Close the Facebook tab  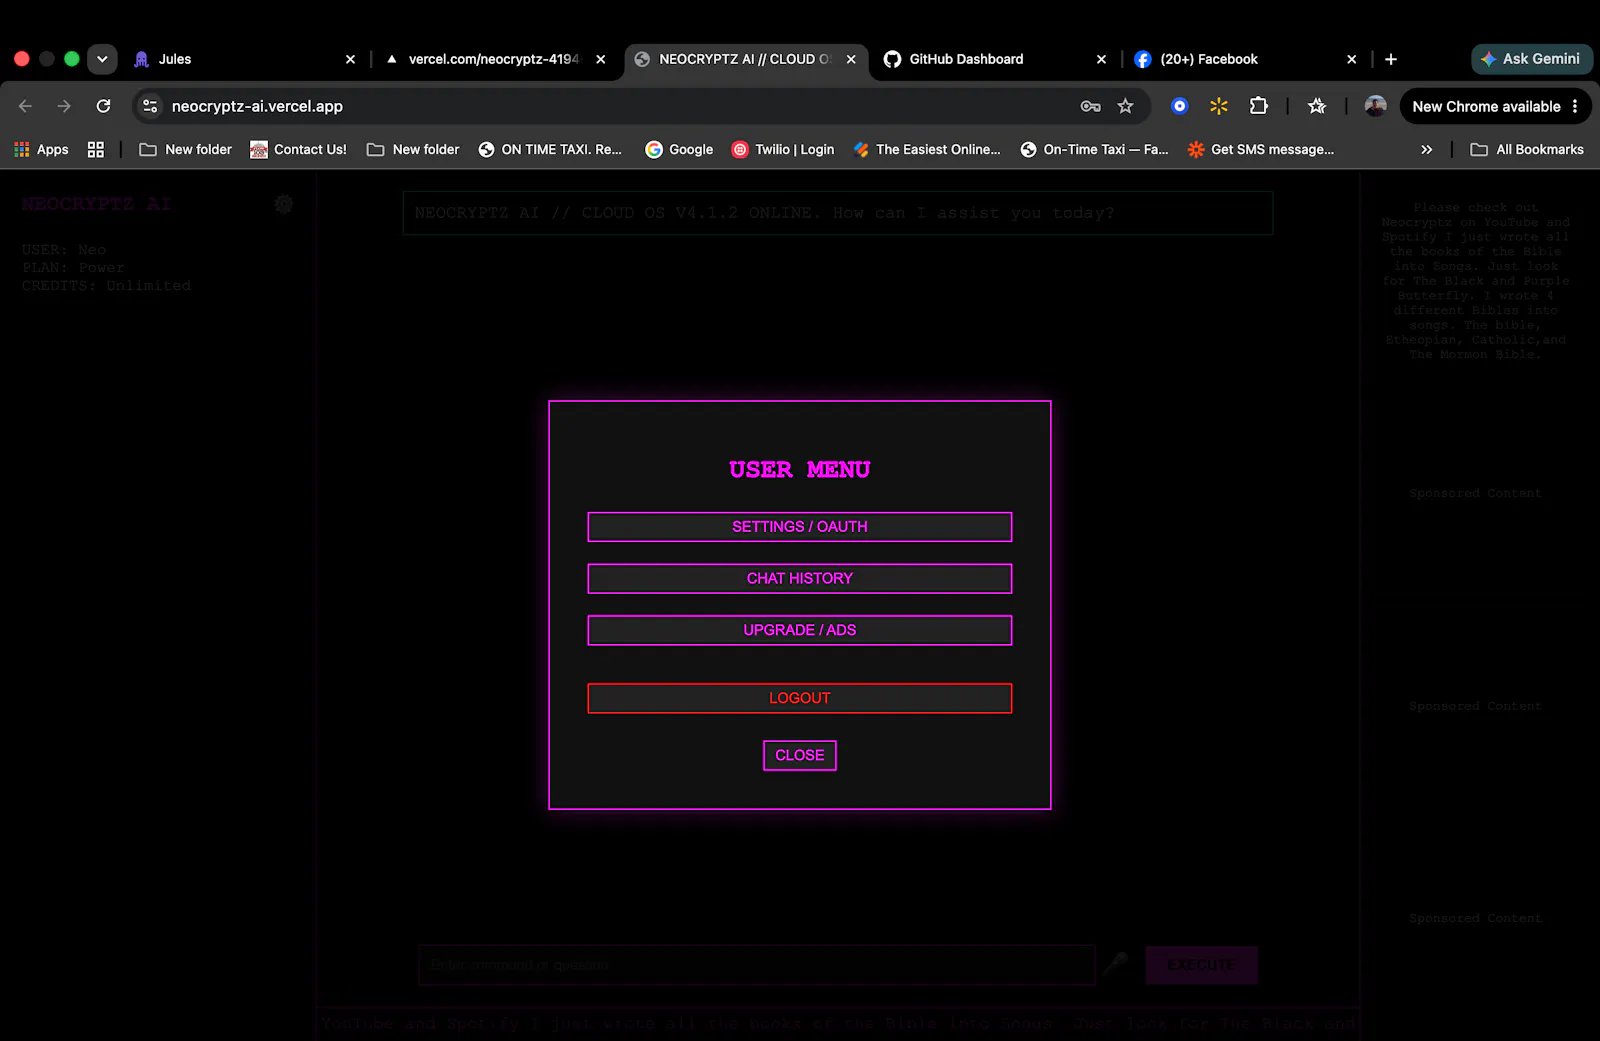(x=1351, y=59)
